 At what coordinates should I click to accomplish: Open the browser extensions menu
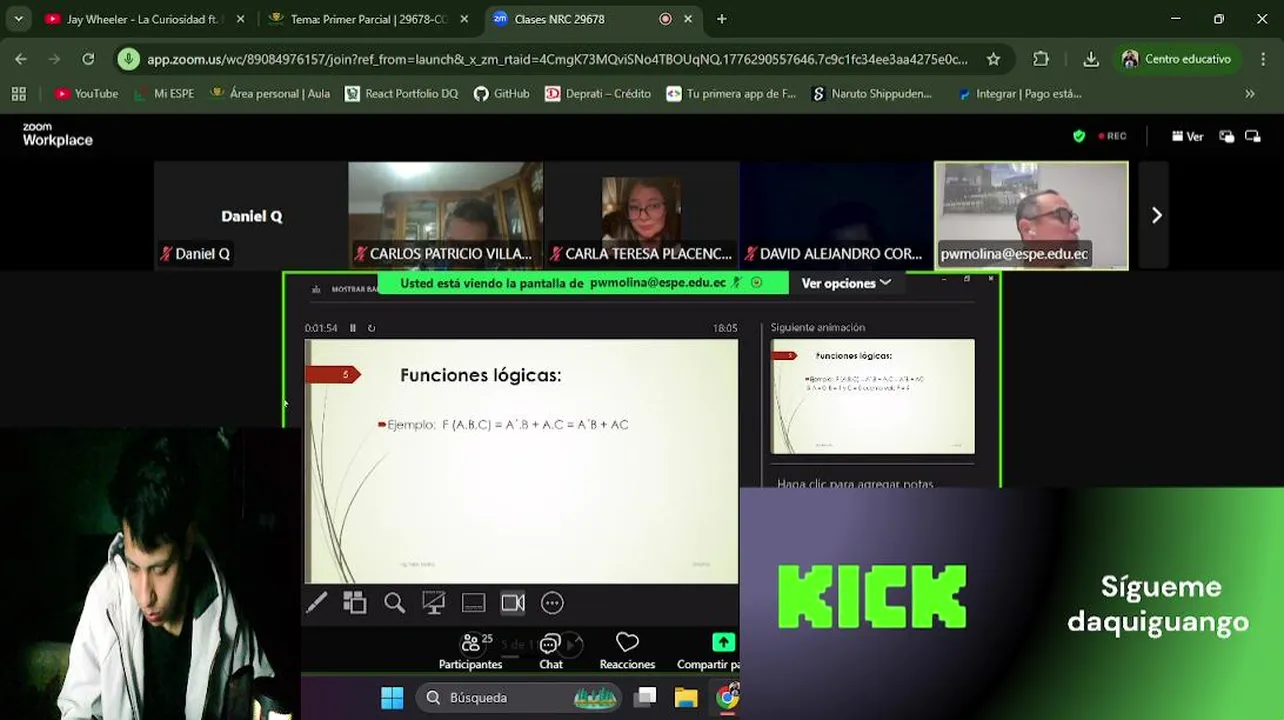(x=1041, y=59)
